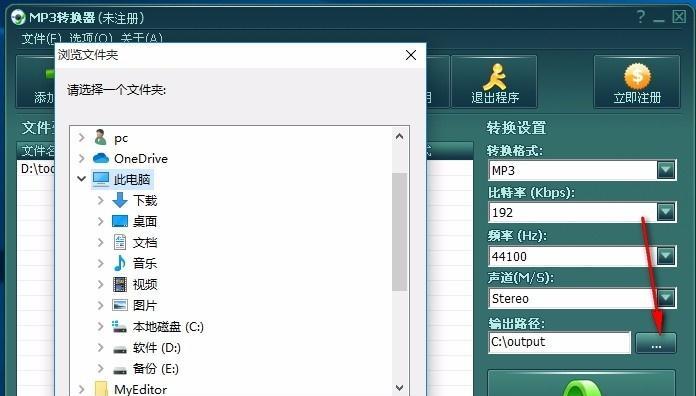Click the folder tree scrollbar thumb
This screenshot has width=696, height=396.
coord(399,232)
